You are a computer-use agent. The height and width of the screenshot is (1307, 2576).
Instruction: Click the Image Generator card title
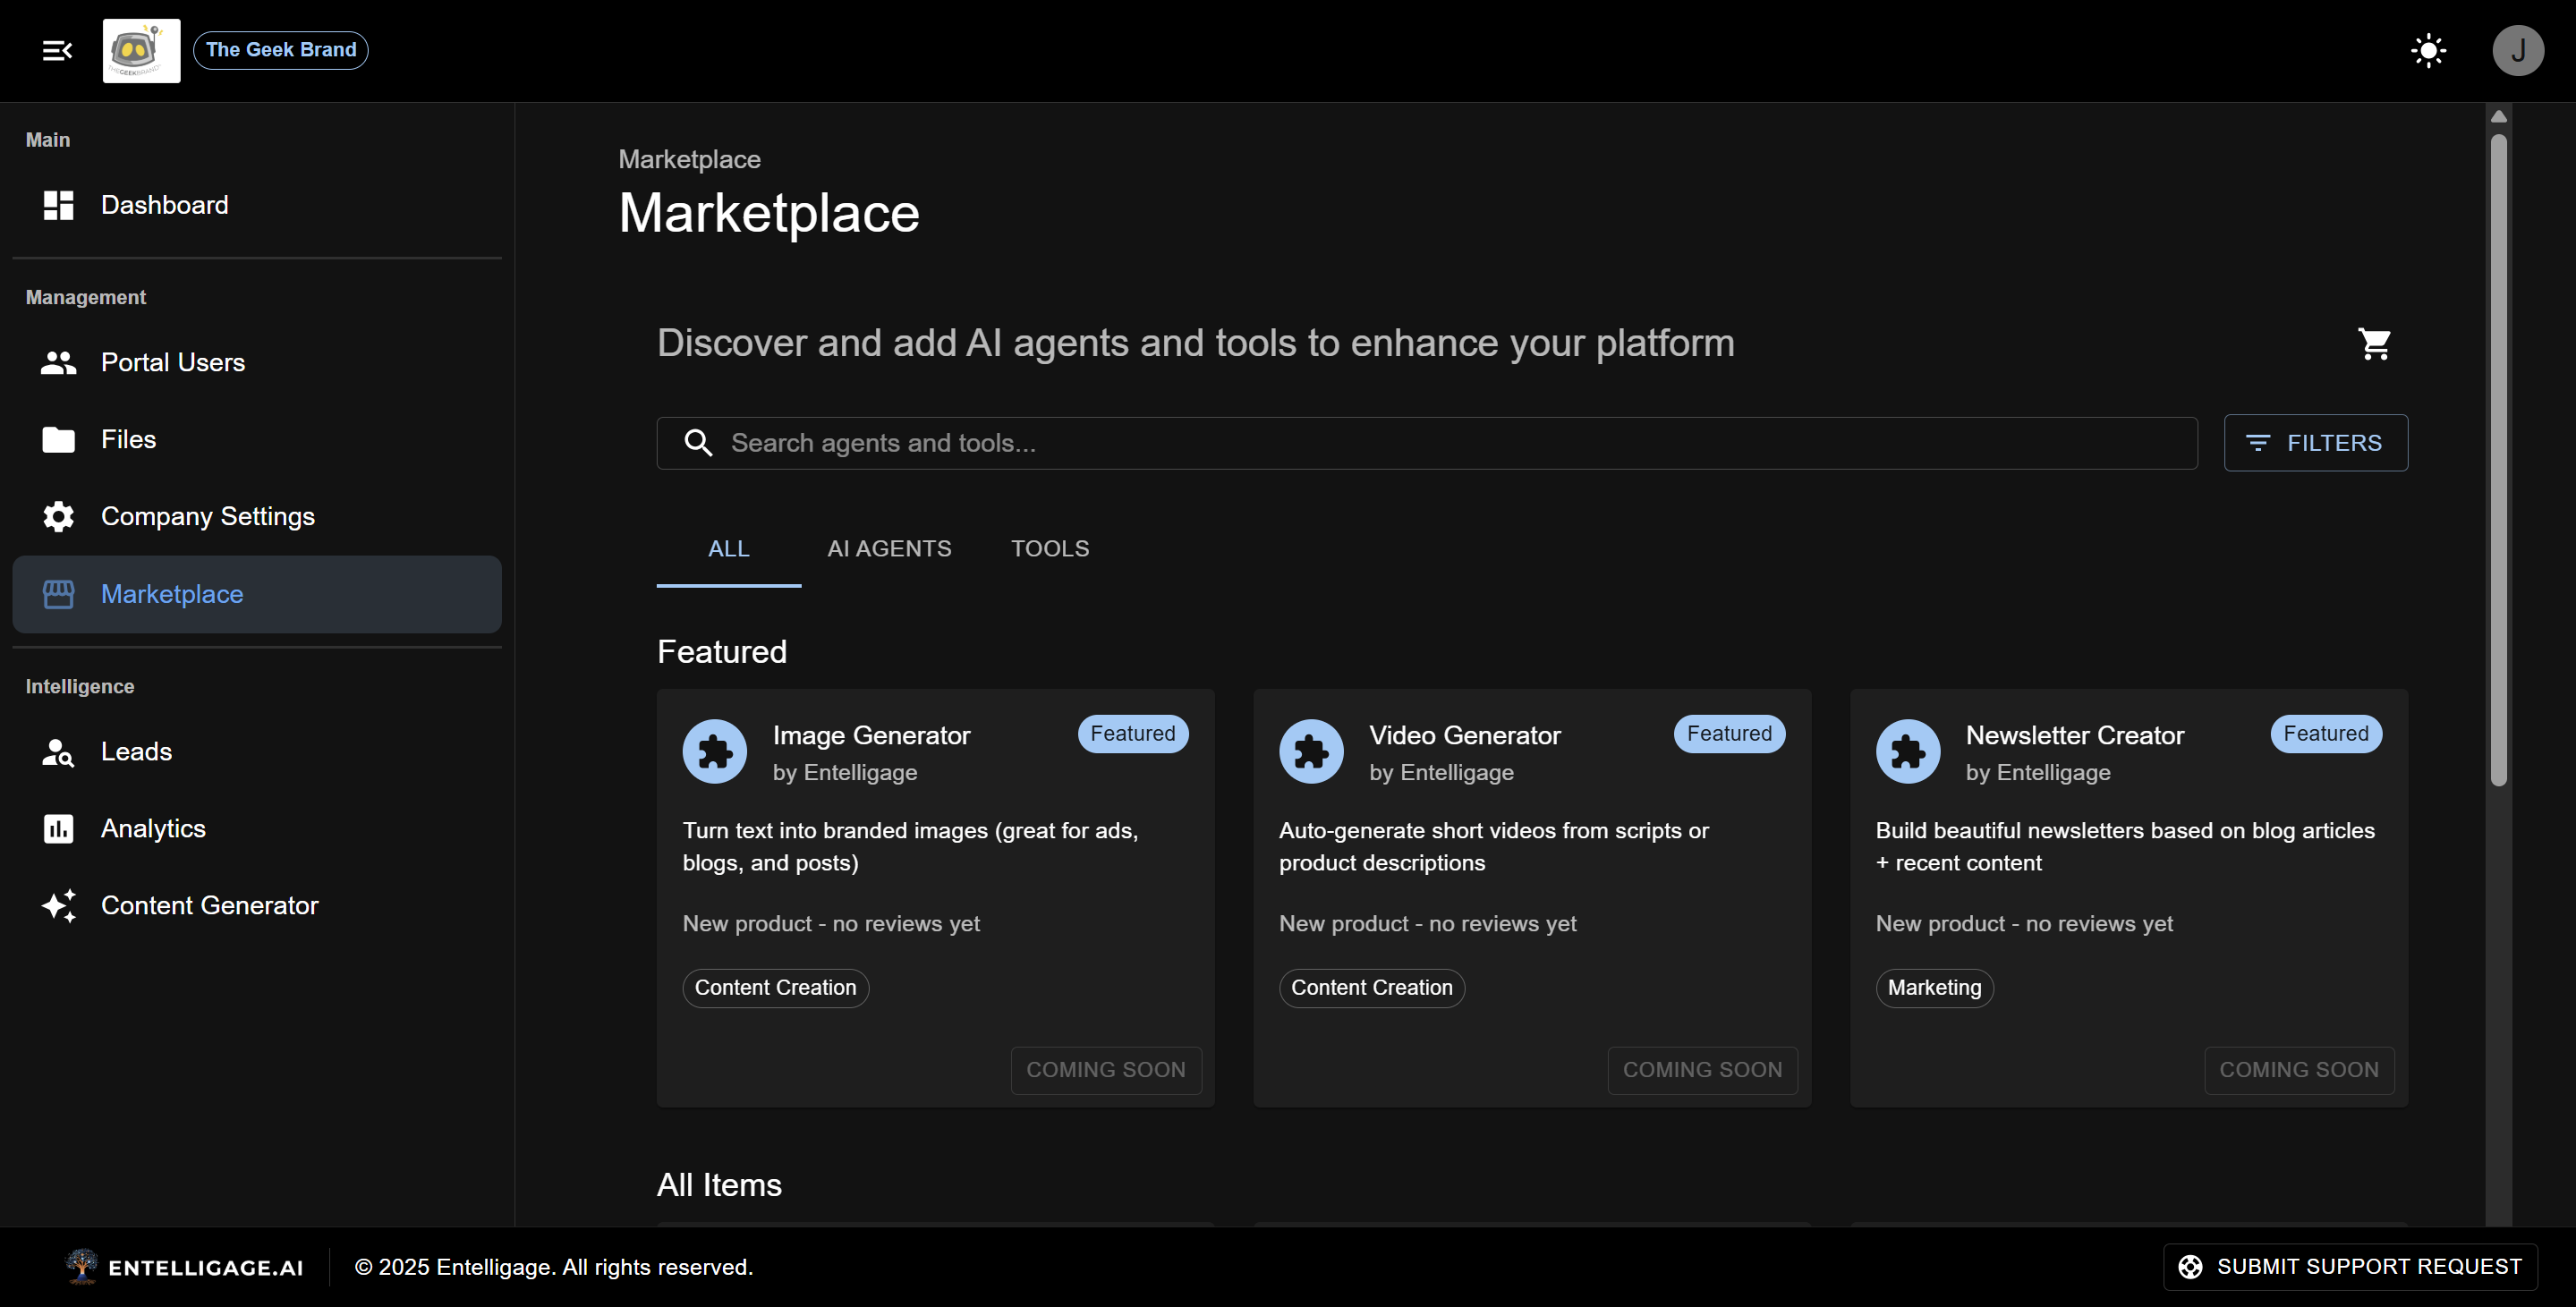pos(871,736)
